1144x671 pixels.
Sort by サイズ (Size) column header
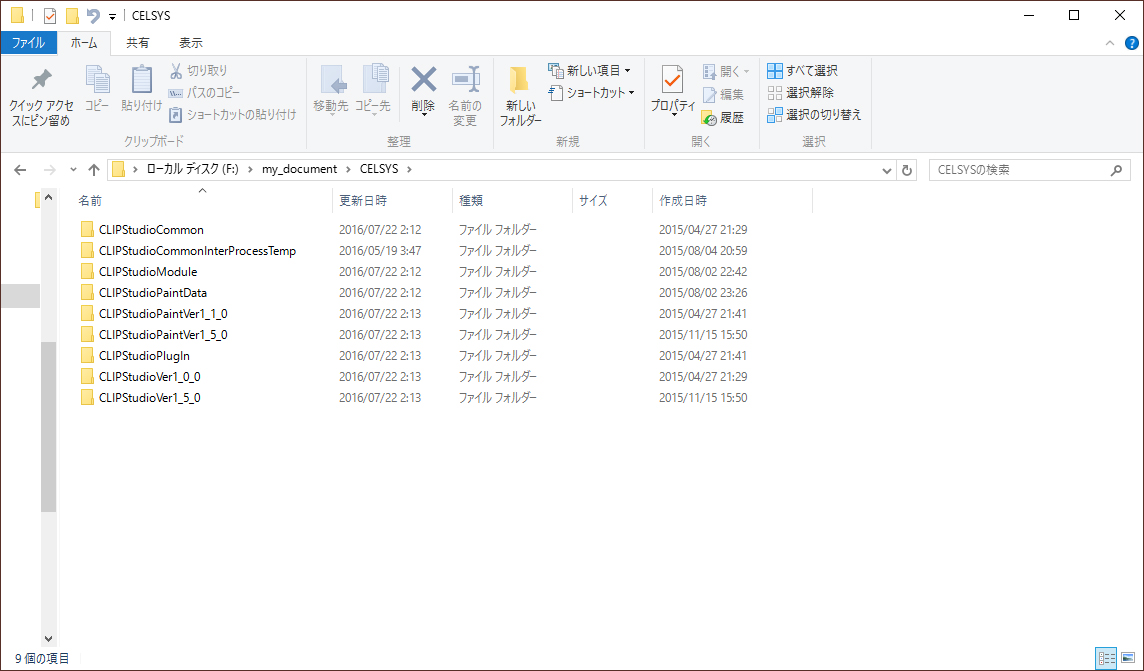[x=593, y=201]
